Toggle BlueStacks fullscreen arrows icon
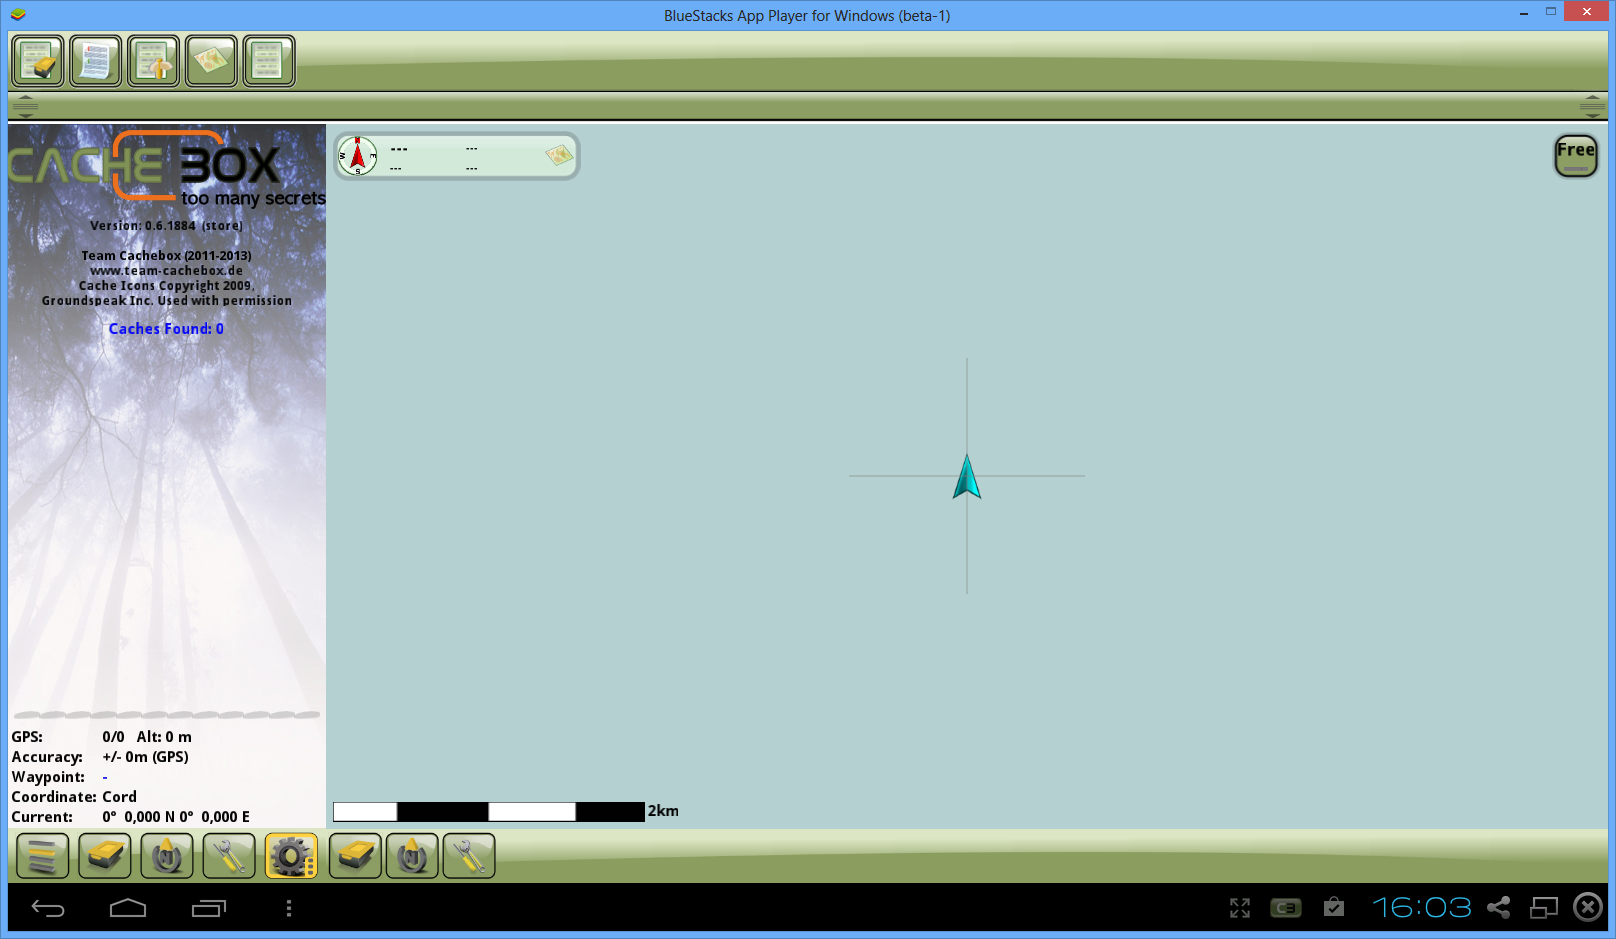Image resolution: width=1616 pixels, height=939 pixels. 1240,908
